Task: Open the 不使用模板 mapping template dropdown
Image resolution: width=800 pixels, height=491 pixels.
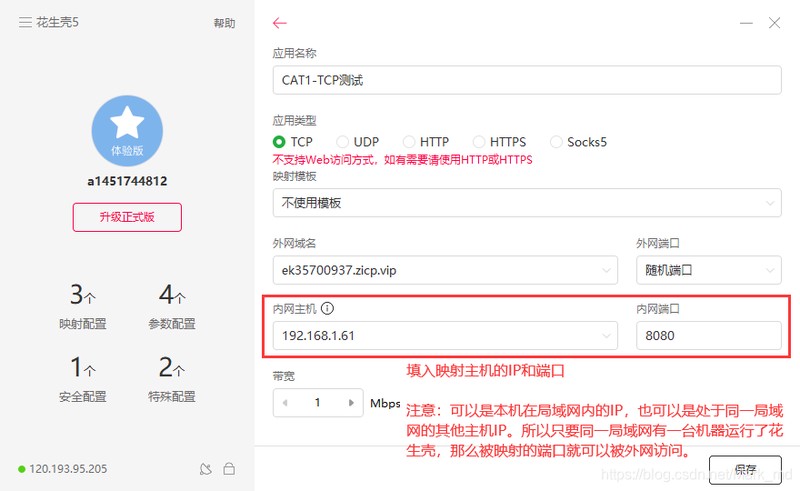Action: [527, 203]
